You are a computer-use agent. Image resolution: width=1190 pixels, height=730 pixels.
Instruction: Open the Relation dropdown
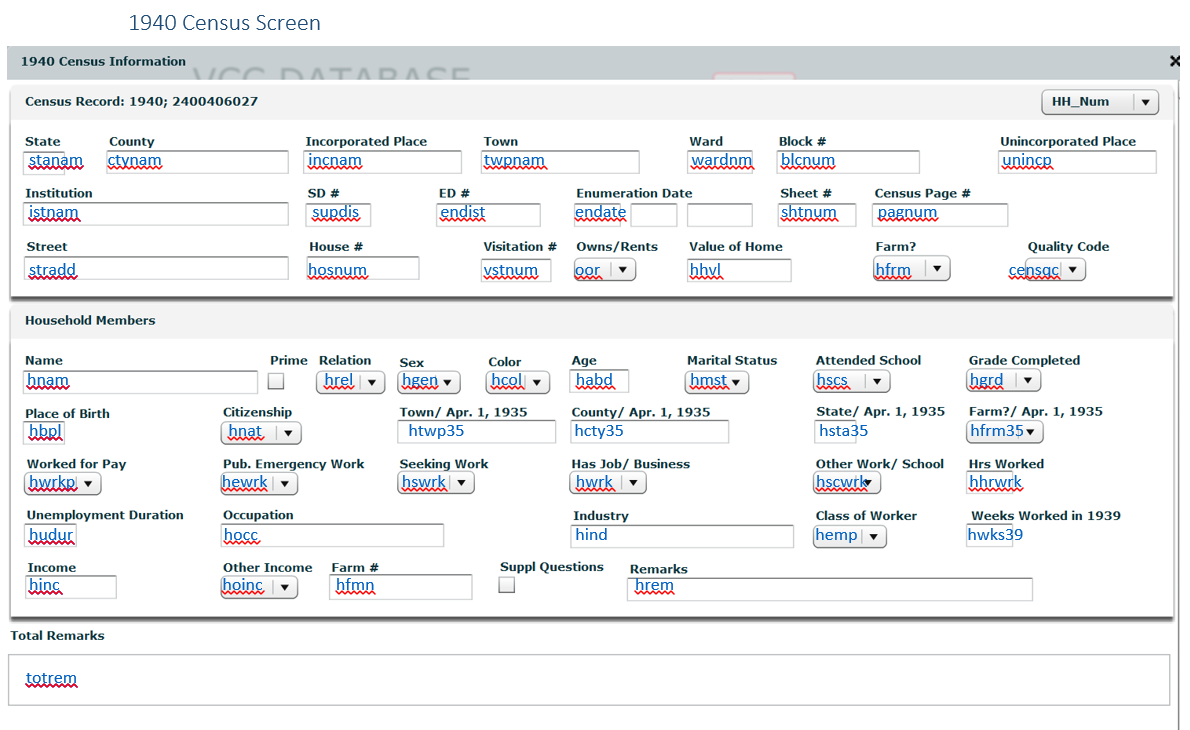tap(352, 381)
